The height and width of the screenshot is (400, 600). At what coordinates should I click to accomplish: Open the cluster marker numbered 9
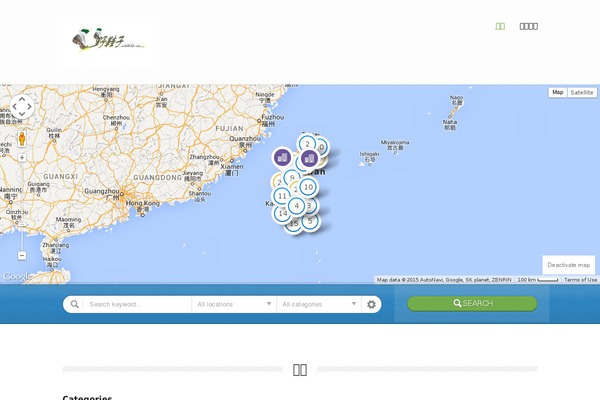click(x=292, y=177)
